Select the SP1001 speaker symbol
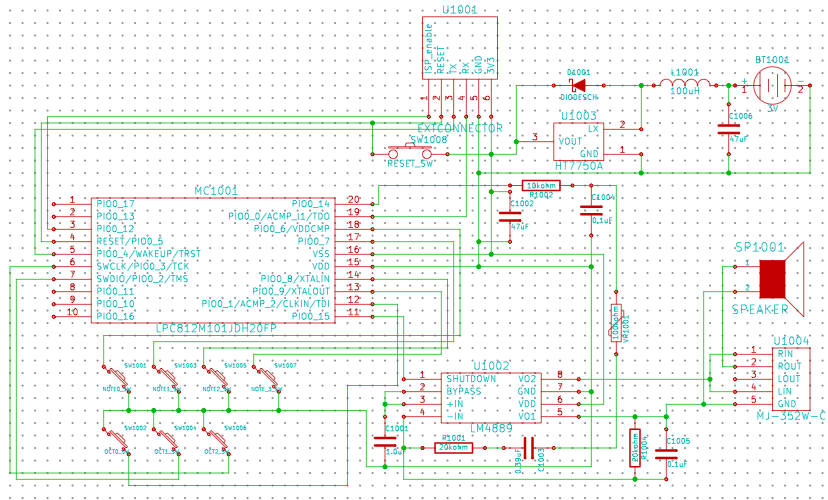Viewport: 828px width, 500px height. click(x=780, y=279)
